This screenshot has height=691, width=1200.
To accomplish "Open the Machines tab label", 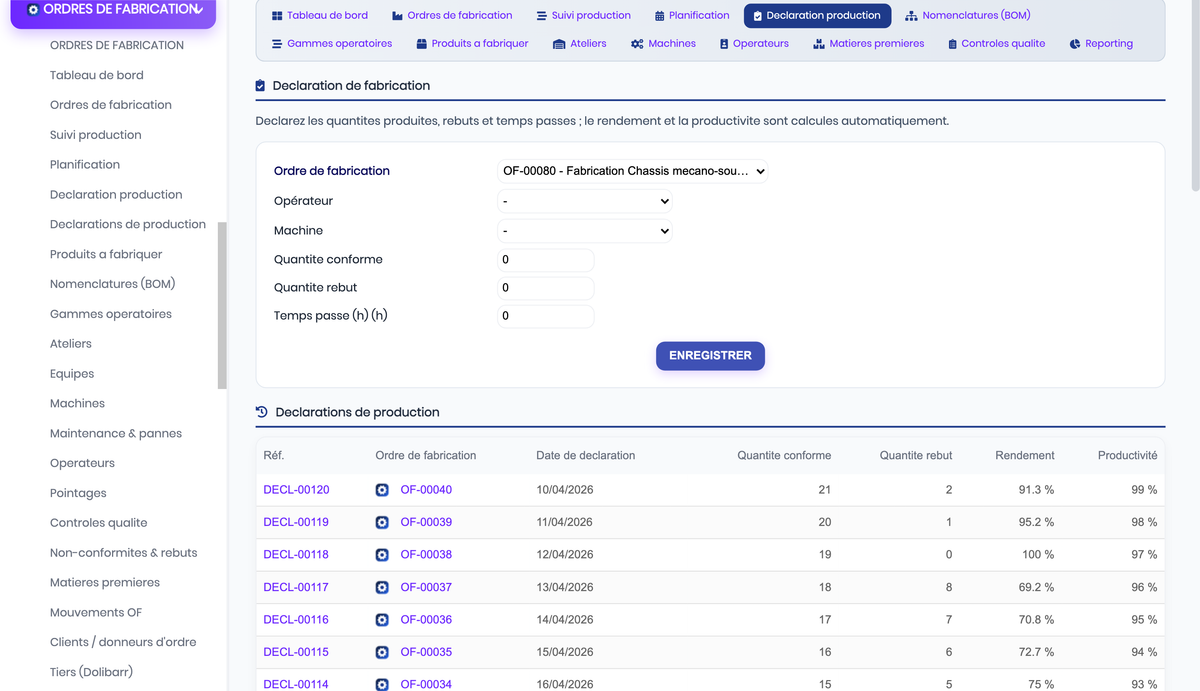I will (x=672, y=44).
